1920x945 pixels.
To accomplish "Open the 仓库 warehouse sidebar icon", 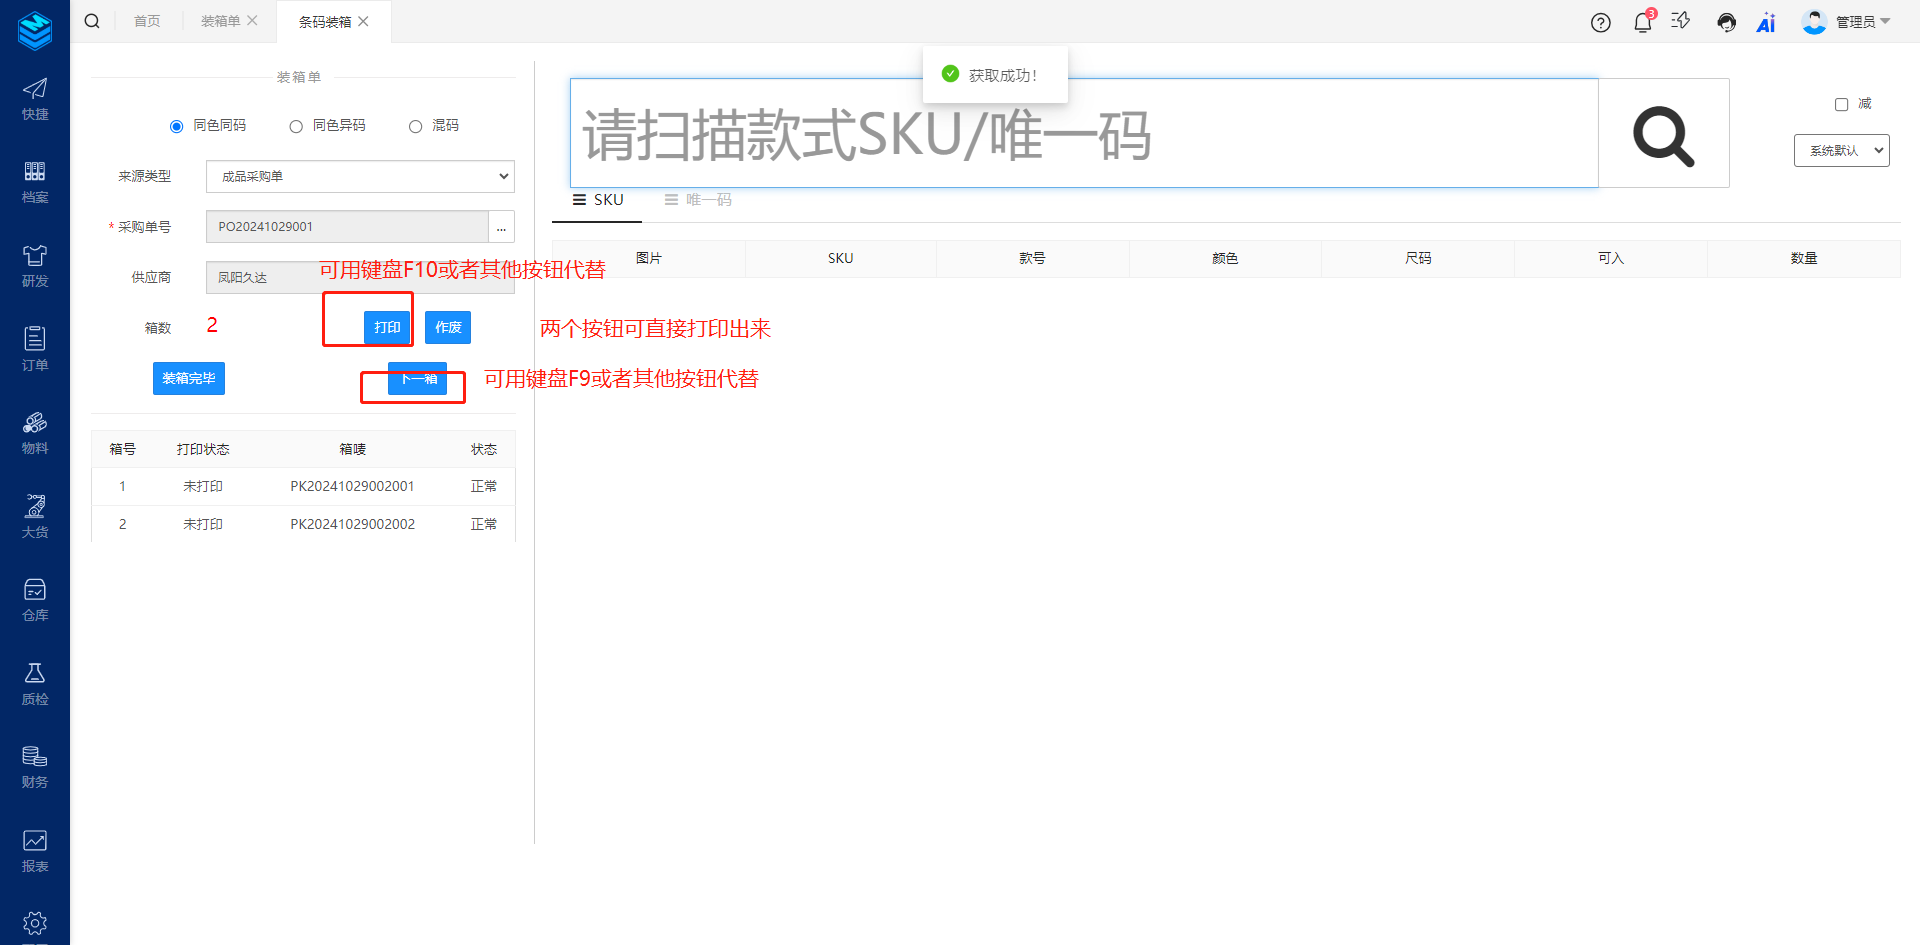I will [35, 600].
